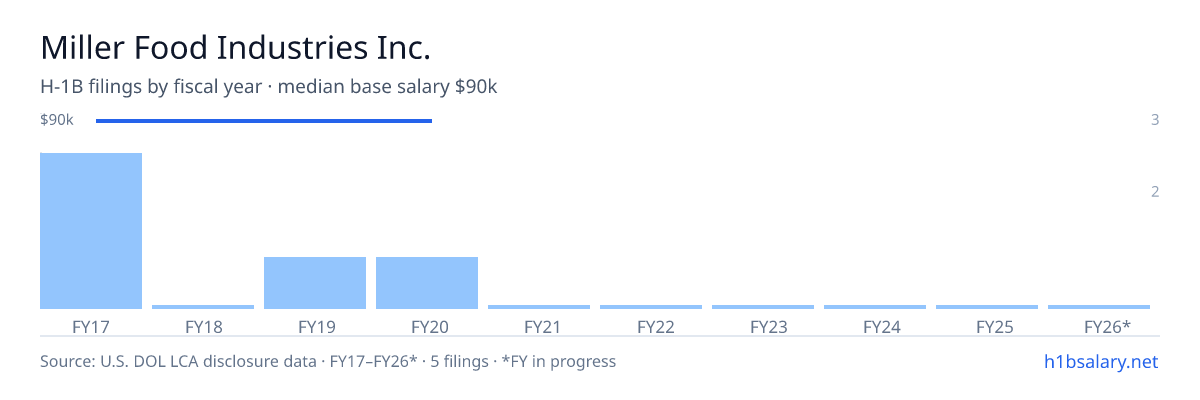1200x400 pixels.
Task: Click the FY22 bar stub
Action: (651, 307)
